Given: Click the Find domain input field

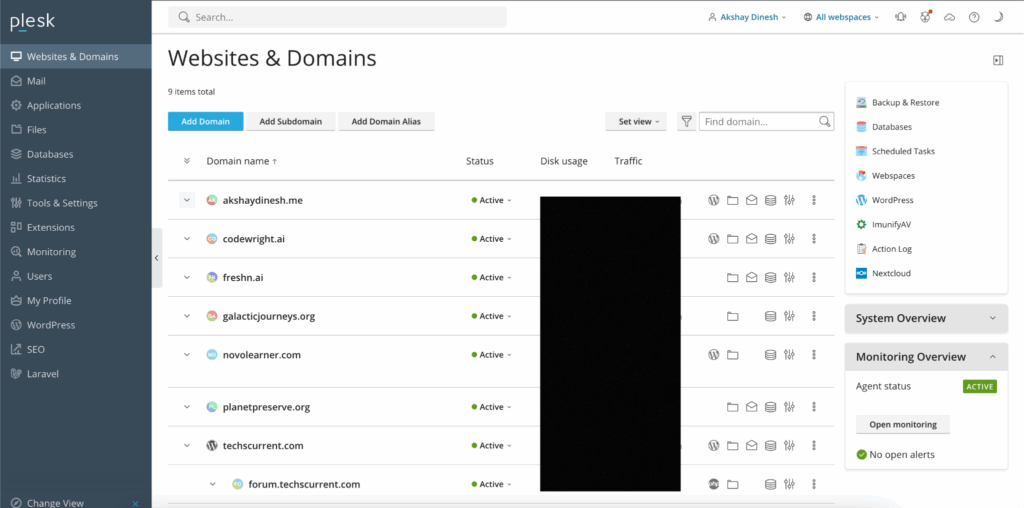Looking at the screenshot, I should pyautogui.click(x=767, y=121).
